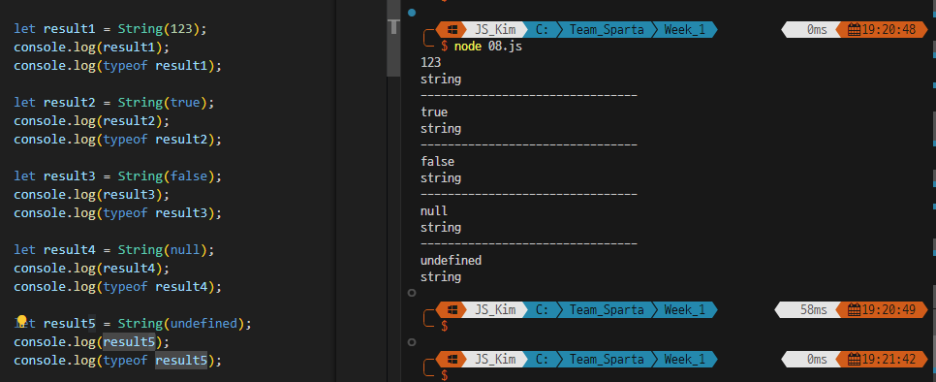The width and height of the screenshot is (936, 382).
Task: Place cursor on 'console.log(result3);'
Action: coord(92,195)
